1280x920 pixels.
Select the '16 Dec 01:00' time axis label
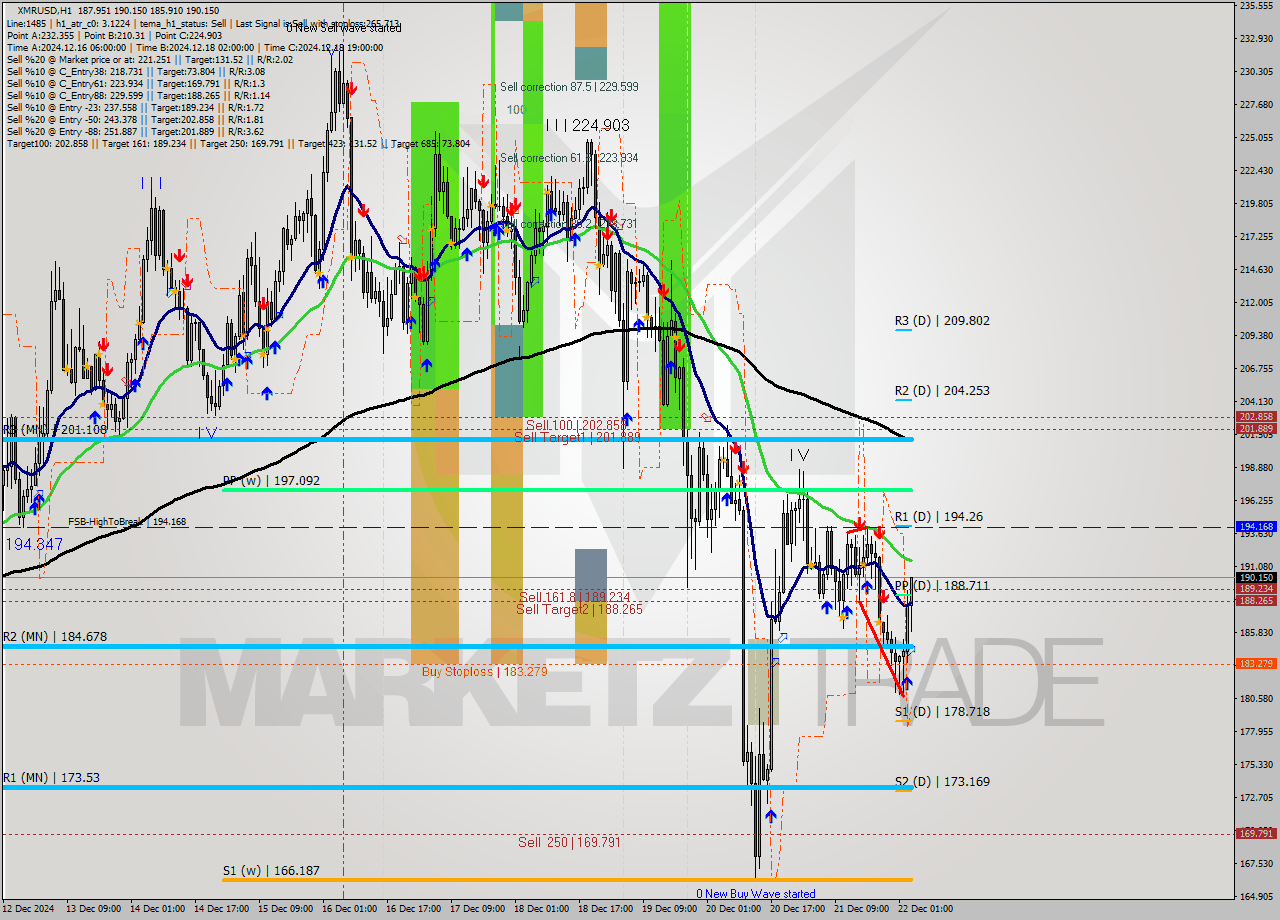[x=350, y=909]
